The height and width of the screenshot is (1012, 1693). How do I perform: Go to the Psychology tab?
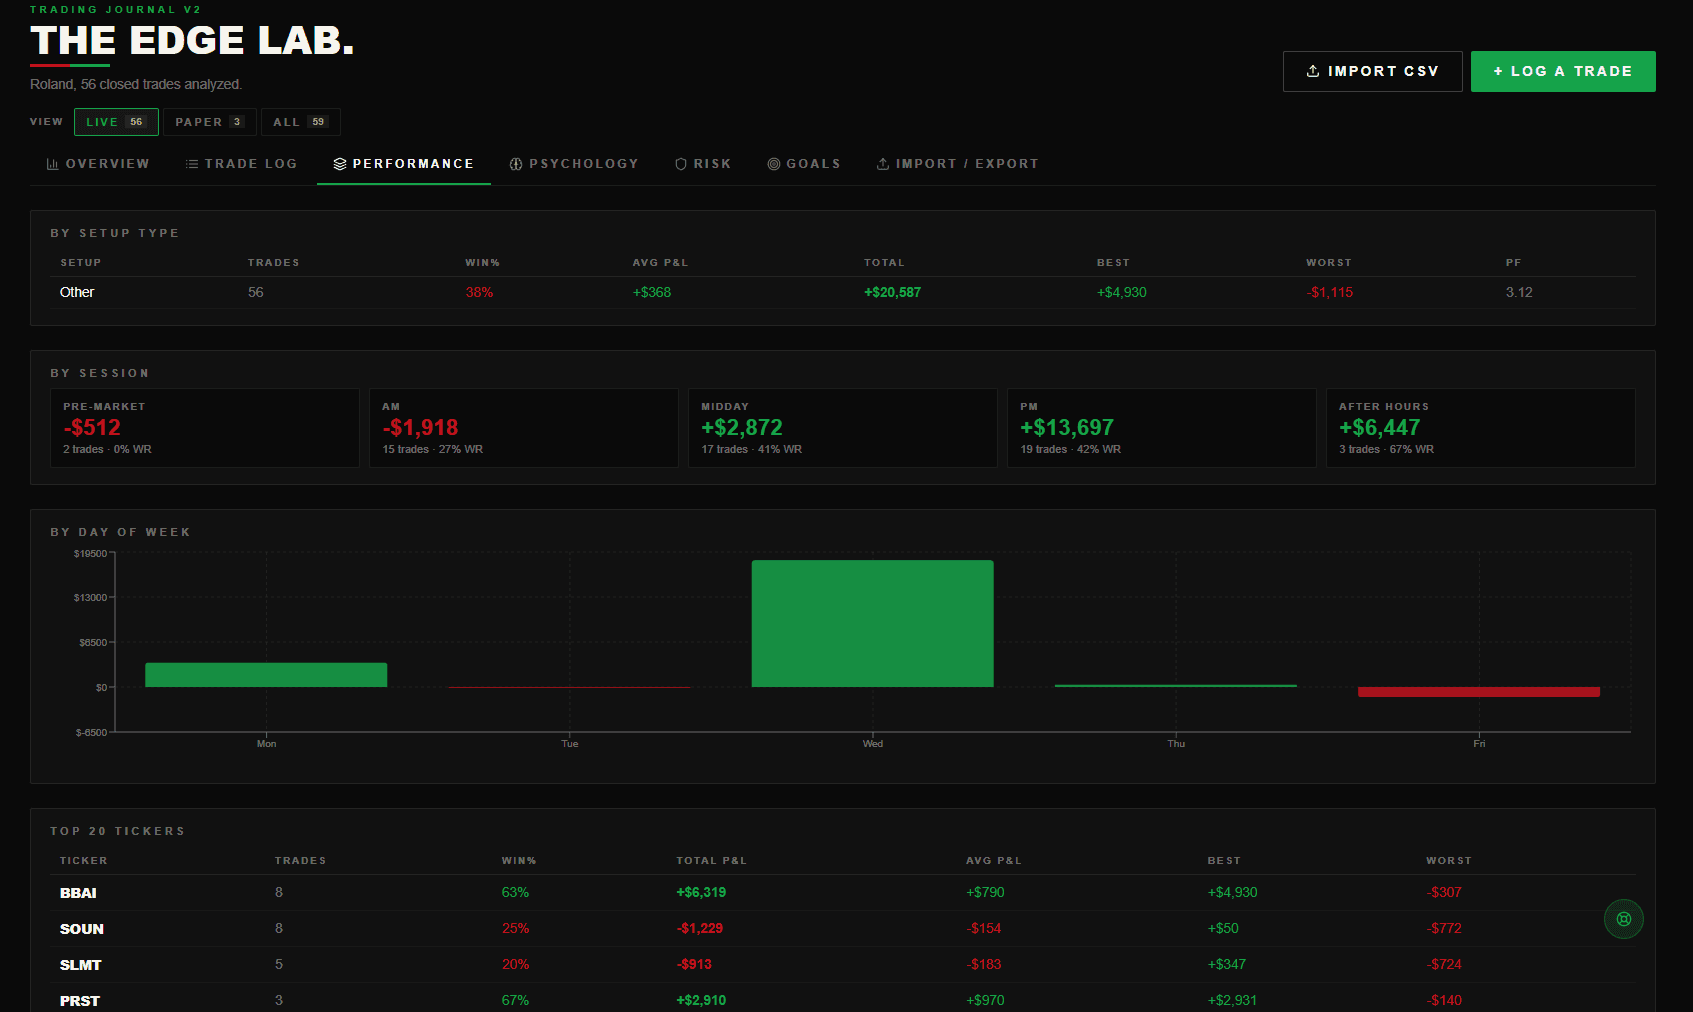pyautogui.click(x=574, y=164)
